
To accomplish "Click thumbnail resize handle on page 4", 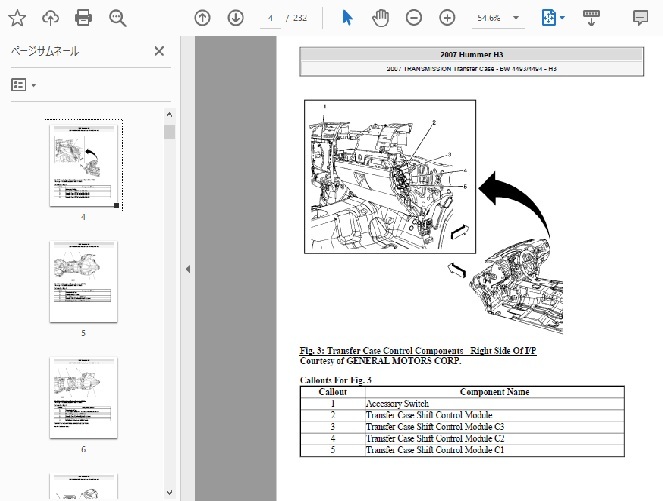I will [x=117, y=205].
